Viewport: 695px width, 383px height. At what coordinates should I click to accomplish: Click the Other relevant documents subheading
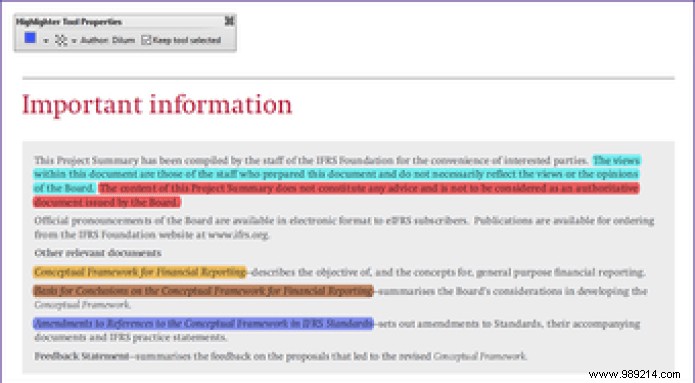point(98,253)
